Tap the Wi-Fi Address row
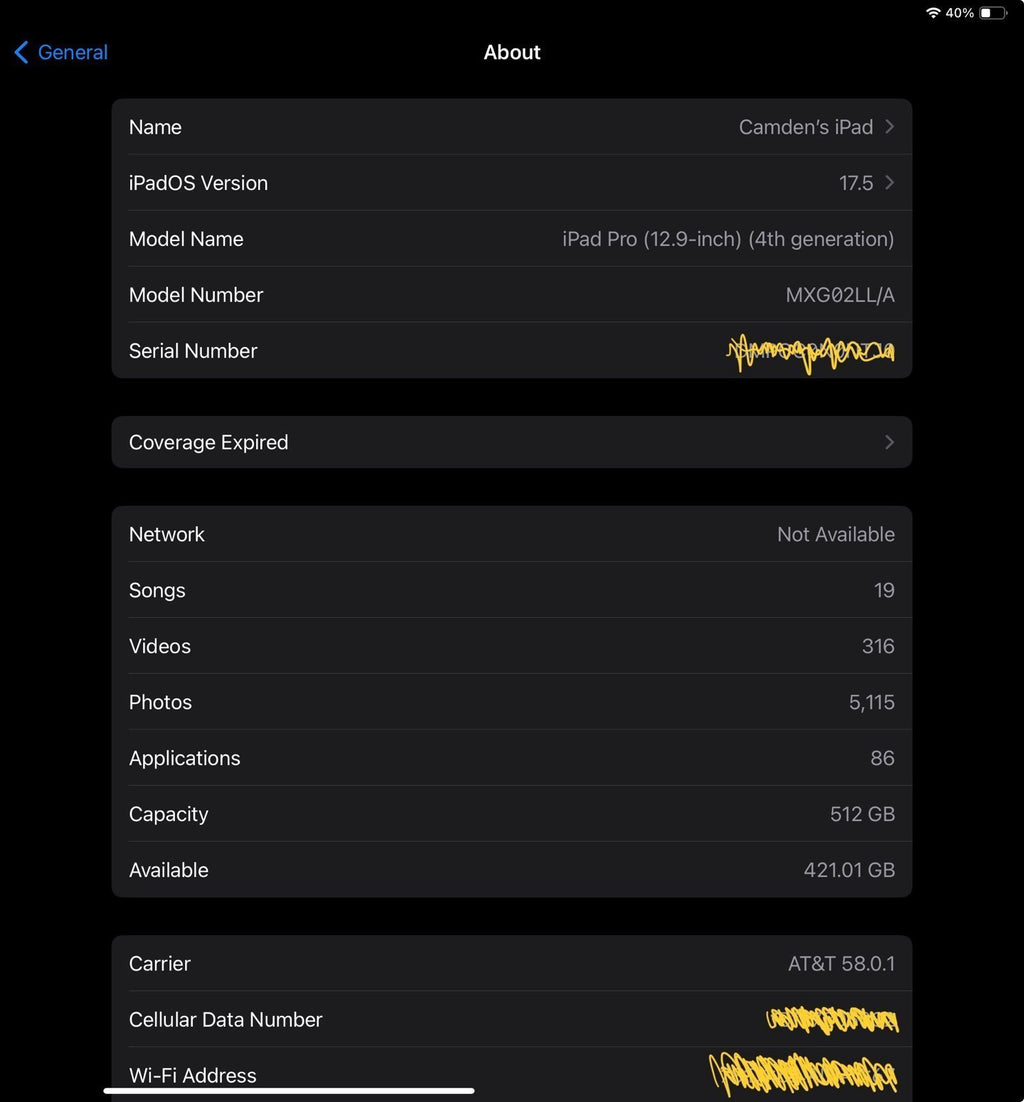Image resolution: width=1024 pixels, height=1102 pixels. [x=512, y=1075]
